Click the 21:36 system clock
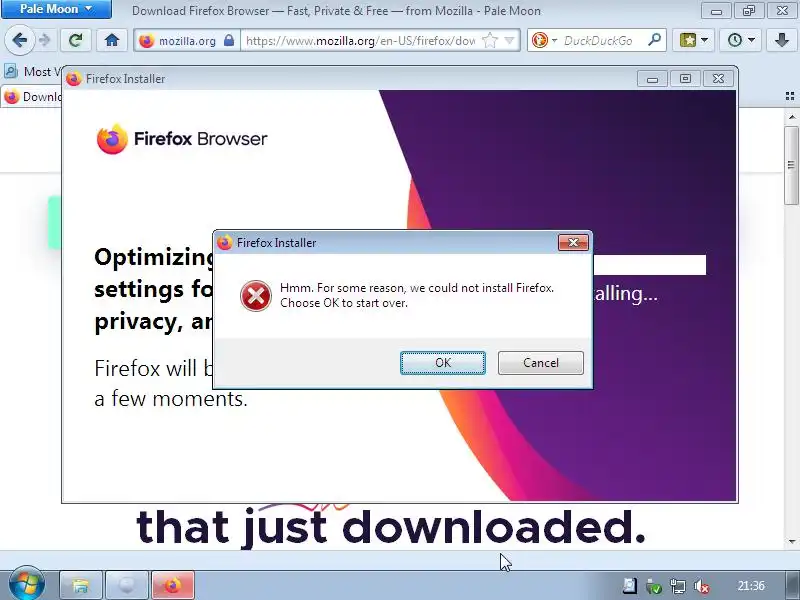800x600 pixels. [751, 586]
